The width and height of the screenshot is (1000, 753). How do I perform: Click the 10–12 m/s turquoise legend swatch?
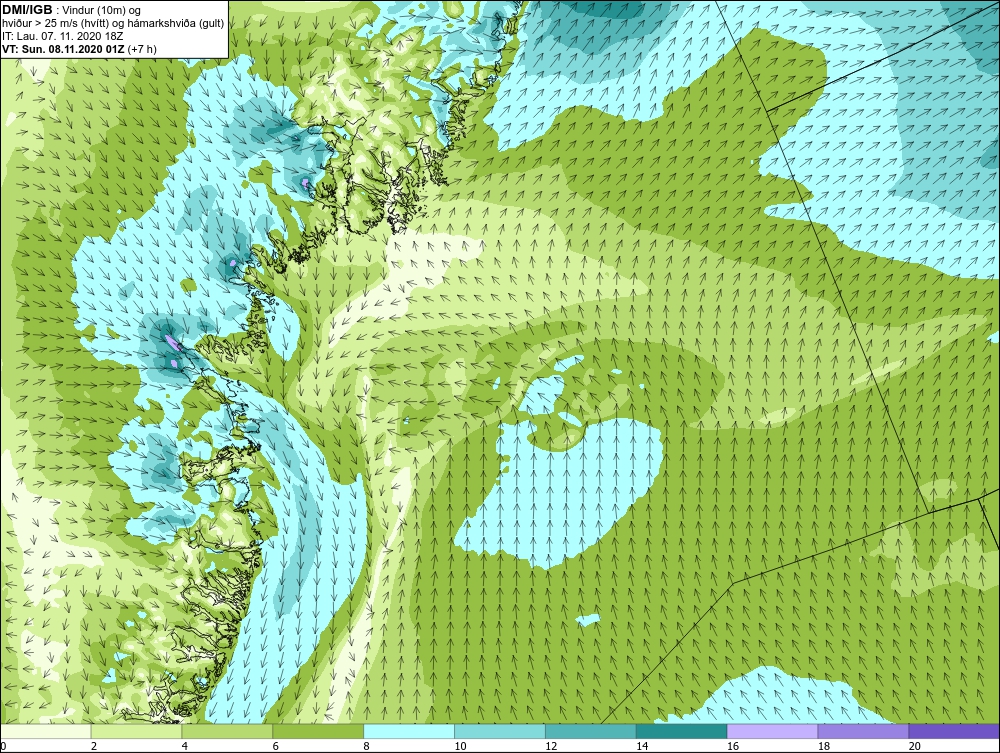tap(500, 731)
